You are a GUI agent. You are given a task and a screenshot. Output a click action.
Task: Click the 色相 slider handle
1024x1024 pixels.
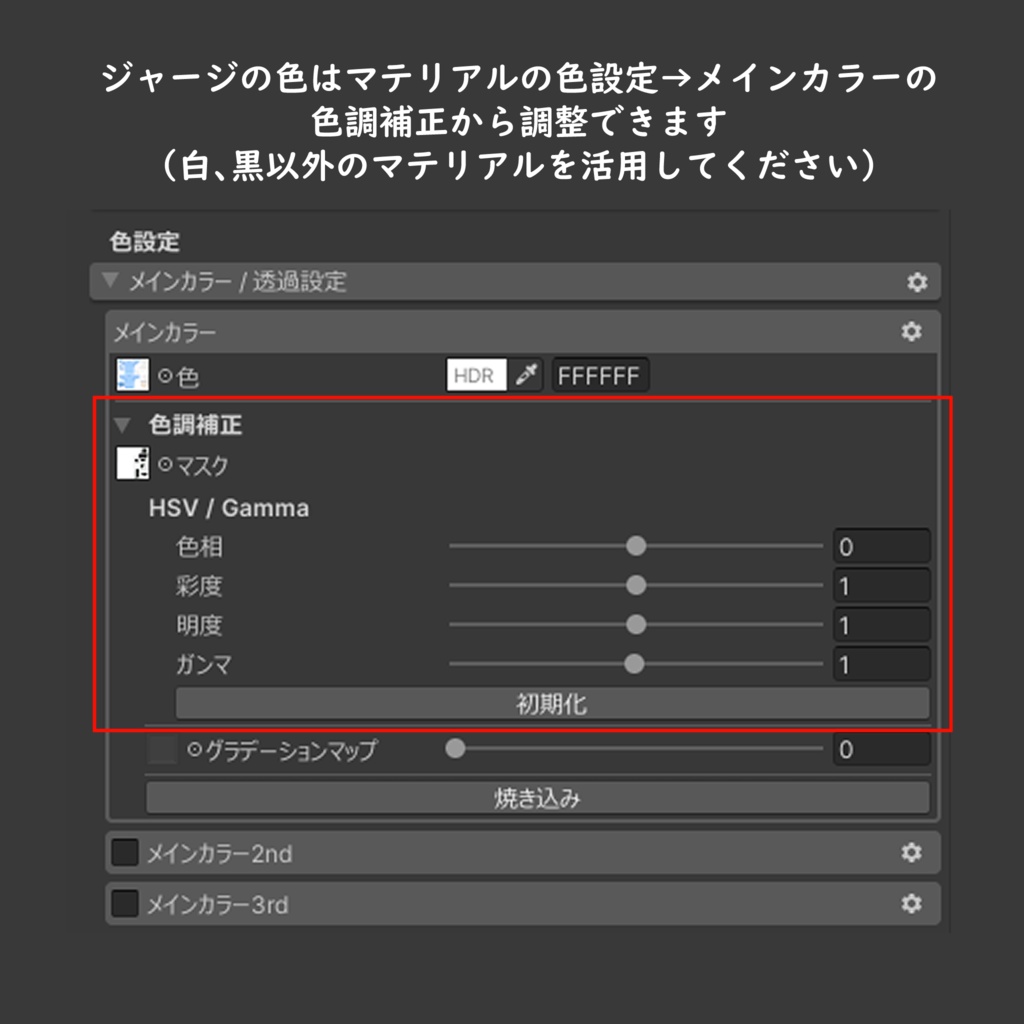tap(636, 546)
